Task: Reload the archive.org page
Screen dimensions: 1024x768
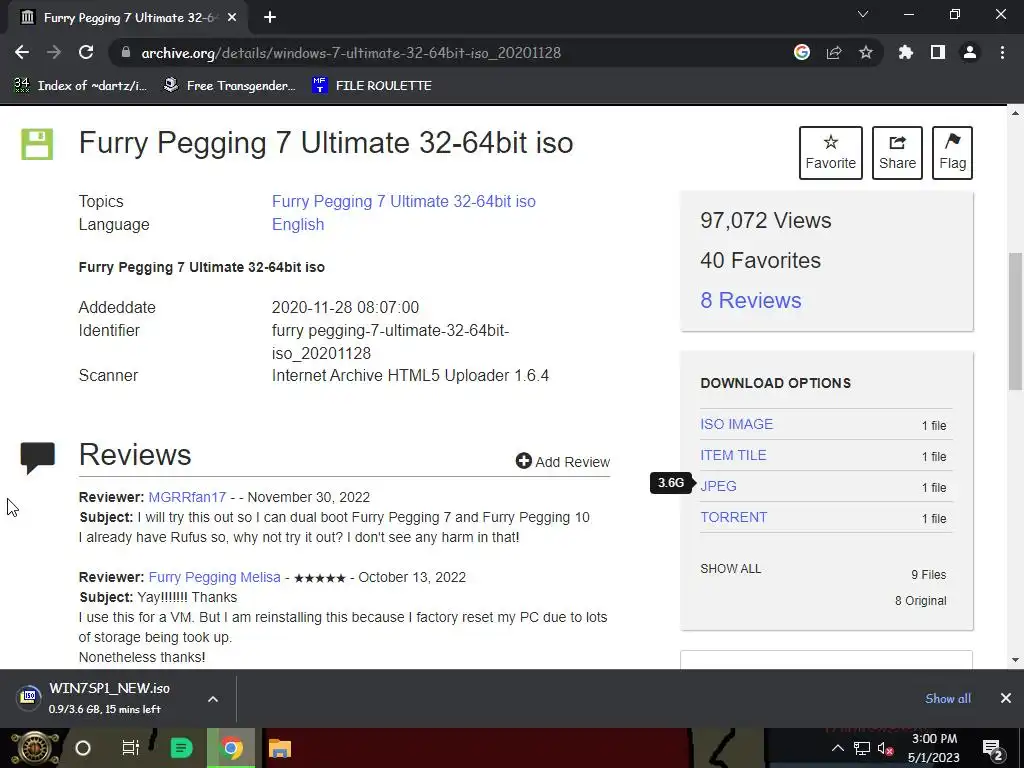Action: pos(86,52)
